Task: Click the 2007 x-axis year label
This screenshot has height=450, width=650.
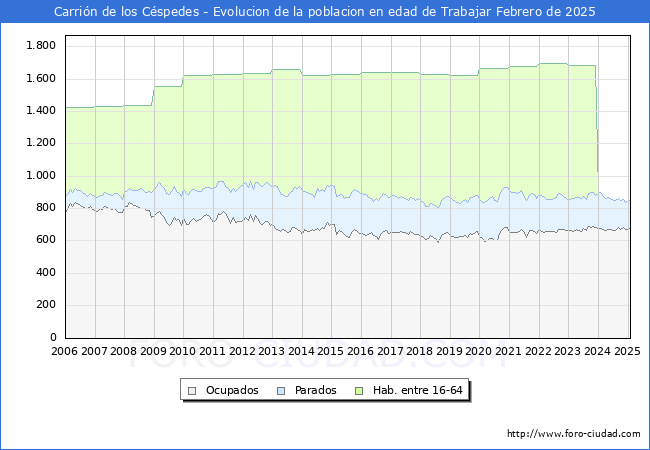Action: coord(94,351)
